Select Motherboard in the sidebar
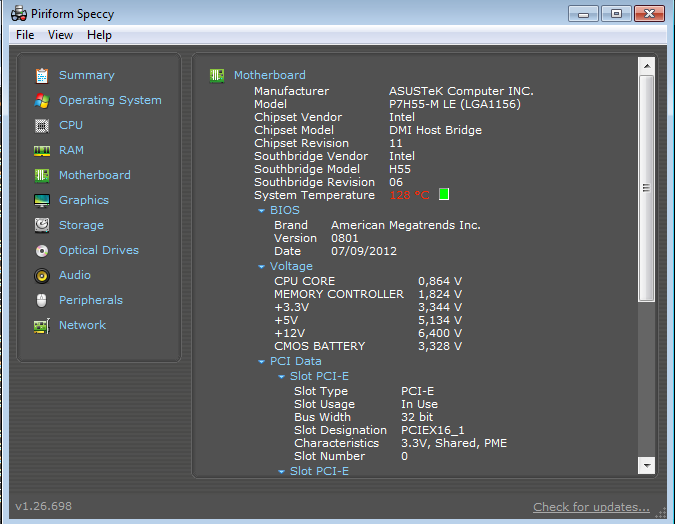675x524 pixels. click(95, 175)
